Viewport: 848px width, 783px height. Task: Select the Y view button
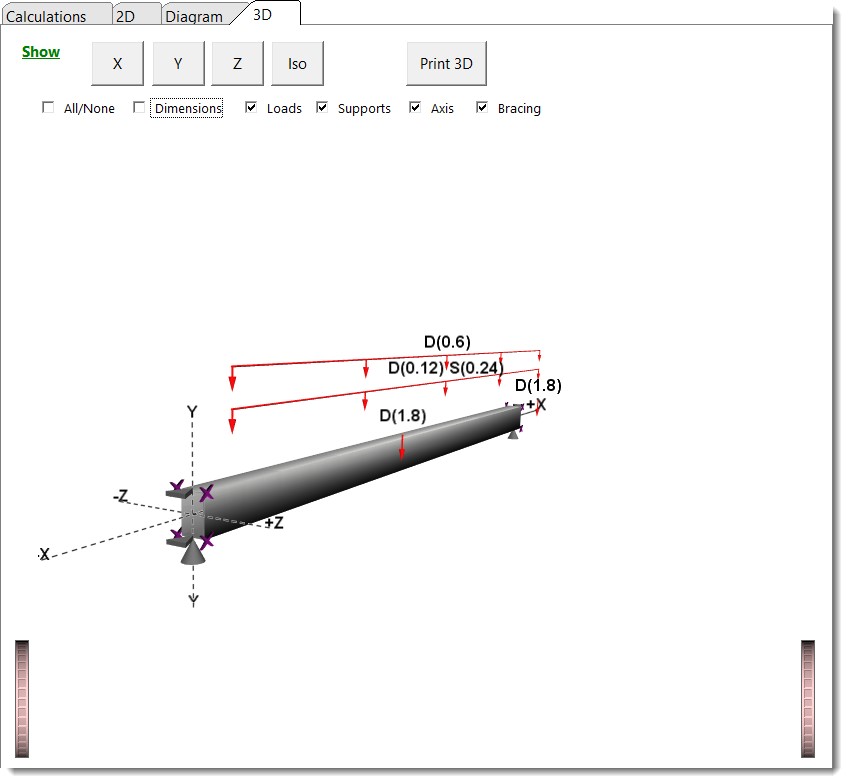point(177,63)
